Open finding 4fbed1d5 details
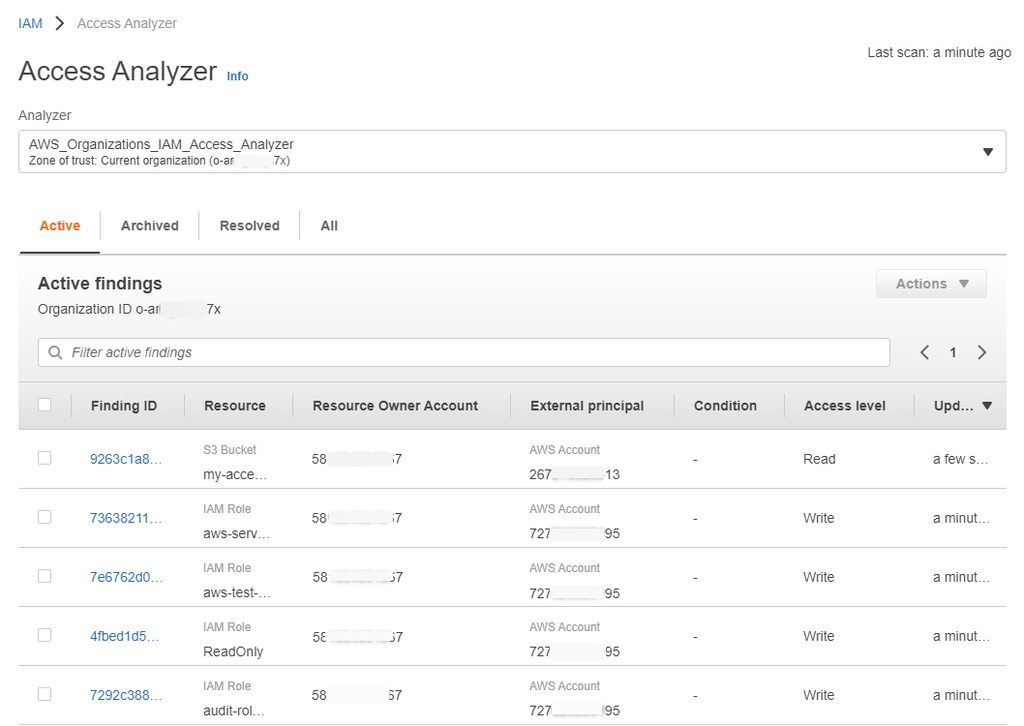Screen dimensions: 1024x726 (124, 636)
